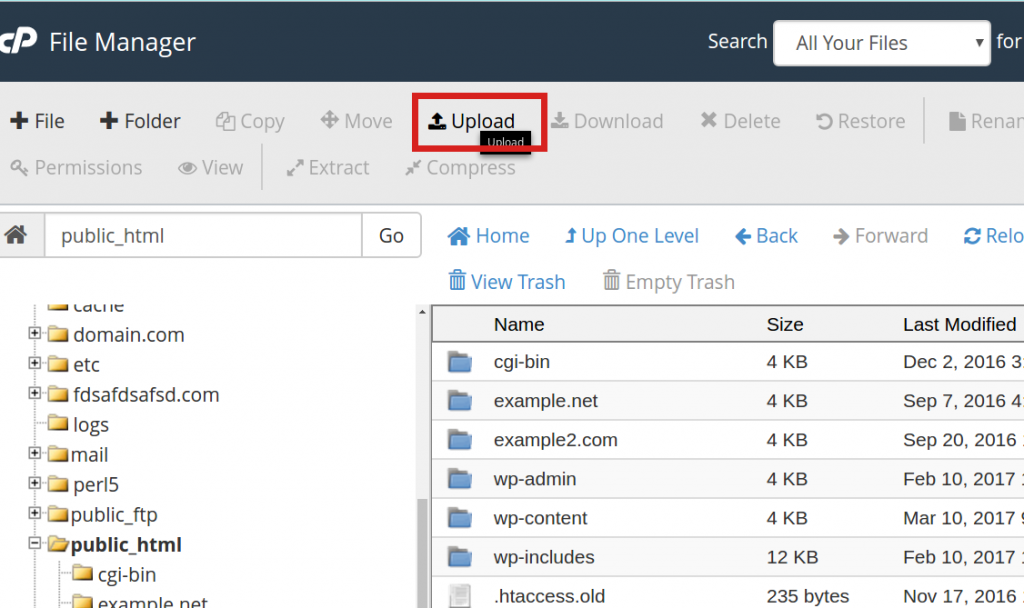Click the Delete icon

[x=739, y=120]
